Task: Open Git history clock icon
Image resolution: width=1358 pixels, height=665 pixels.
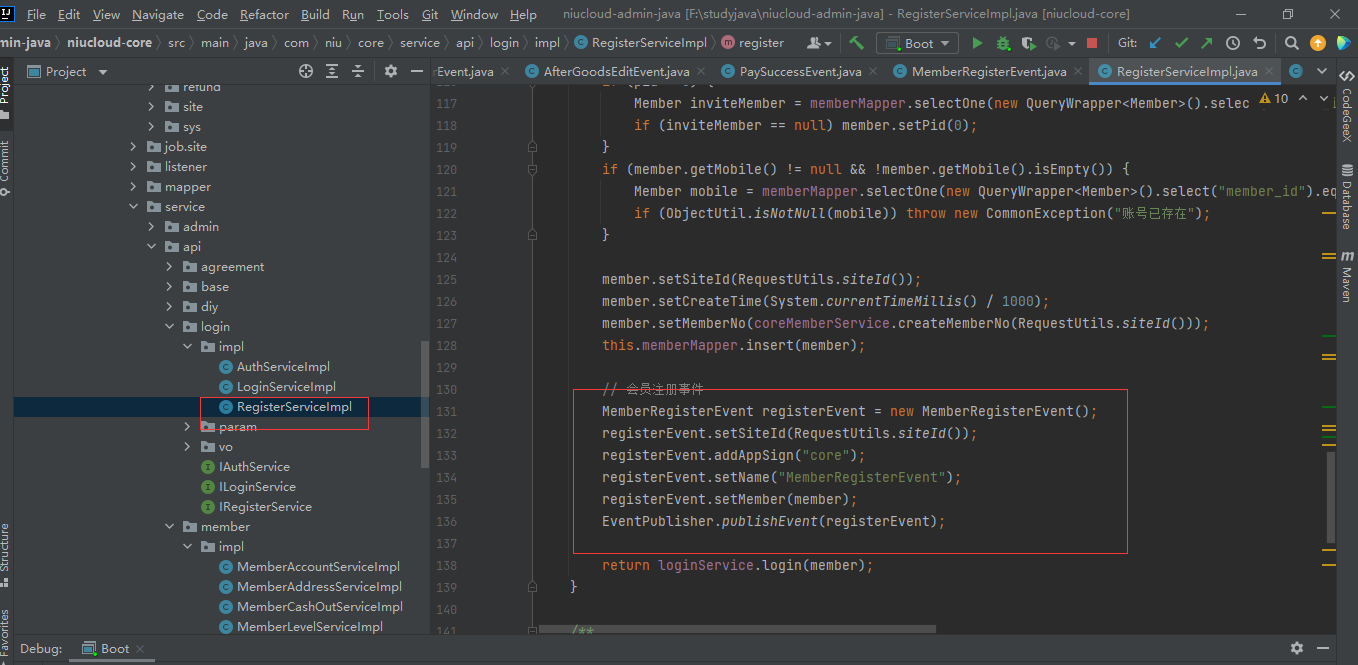Action: tap(1233, 43)
